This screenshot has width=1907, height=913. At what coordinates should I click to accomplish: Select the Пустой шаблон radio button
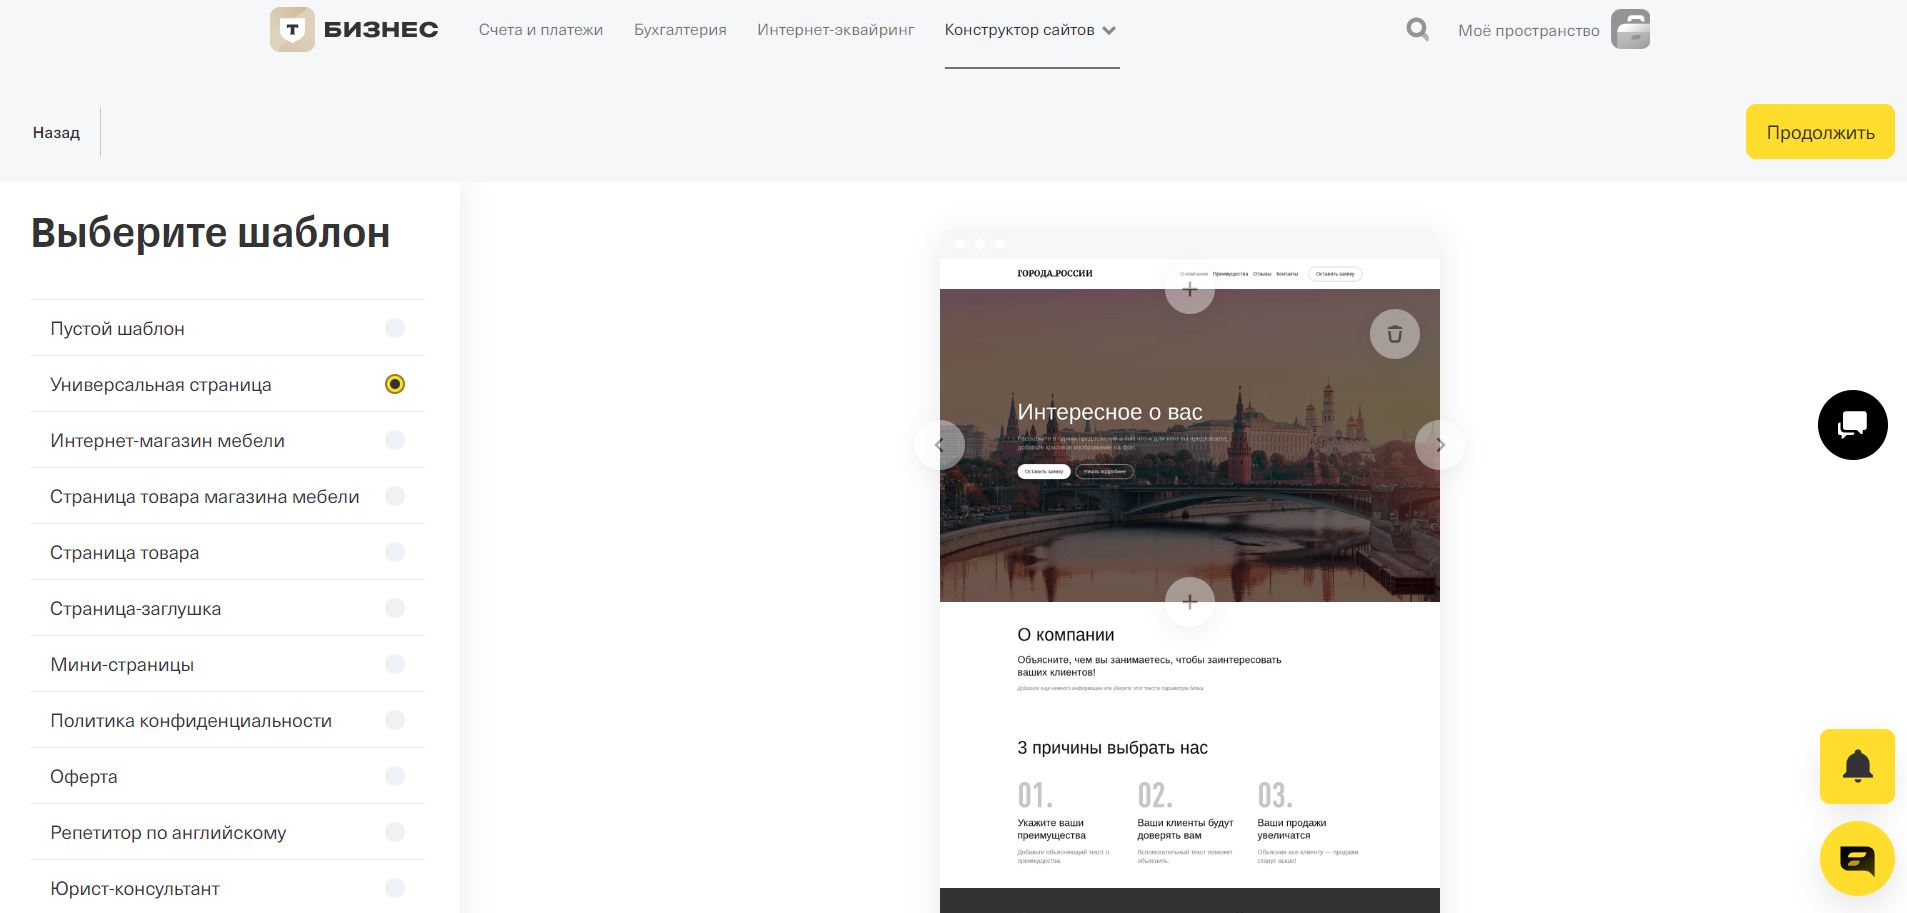(395, 328)
